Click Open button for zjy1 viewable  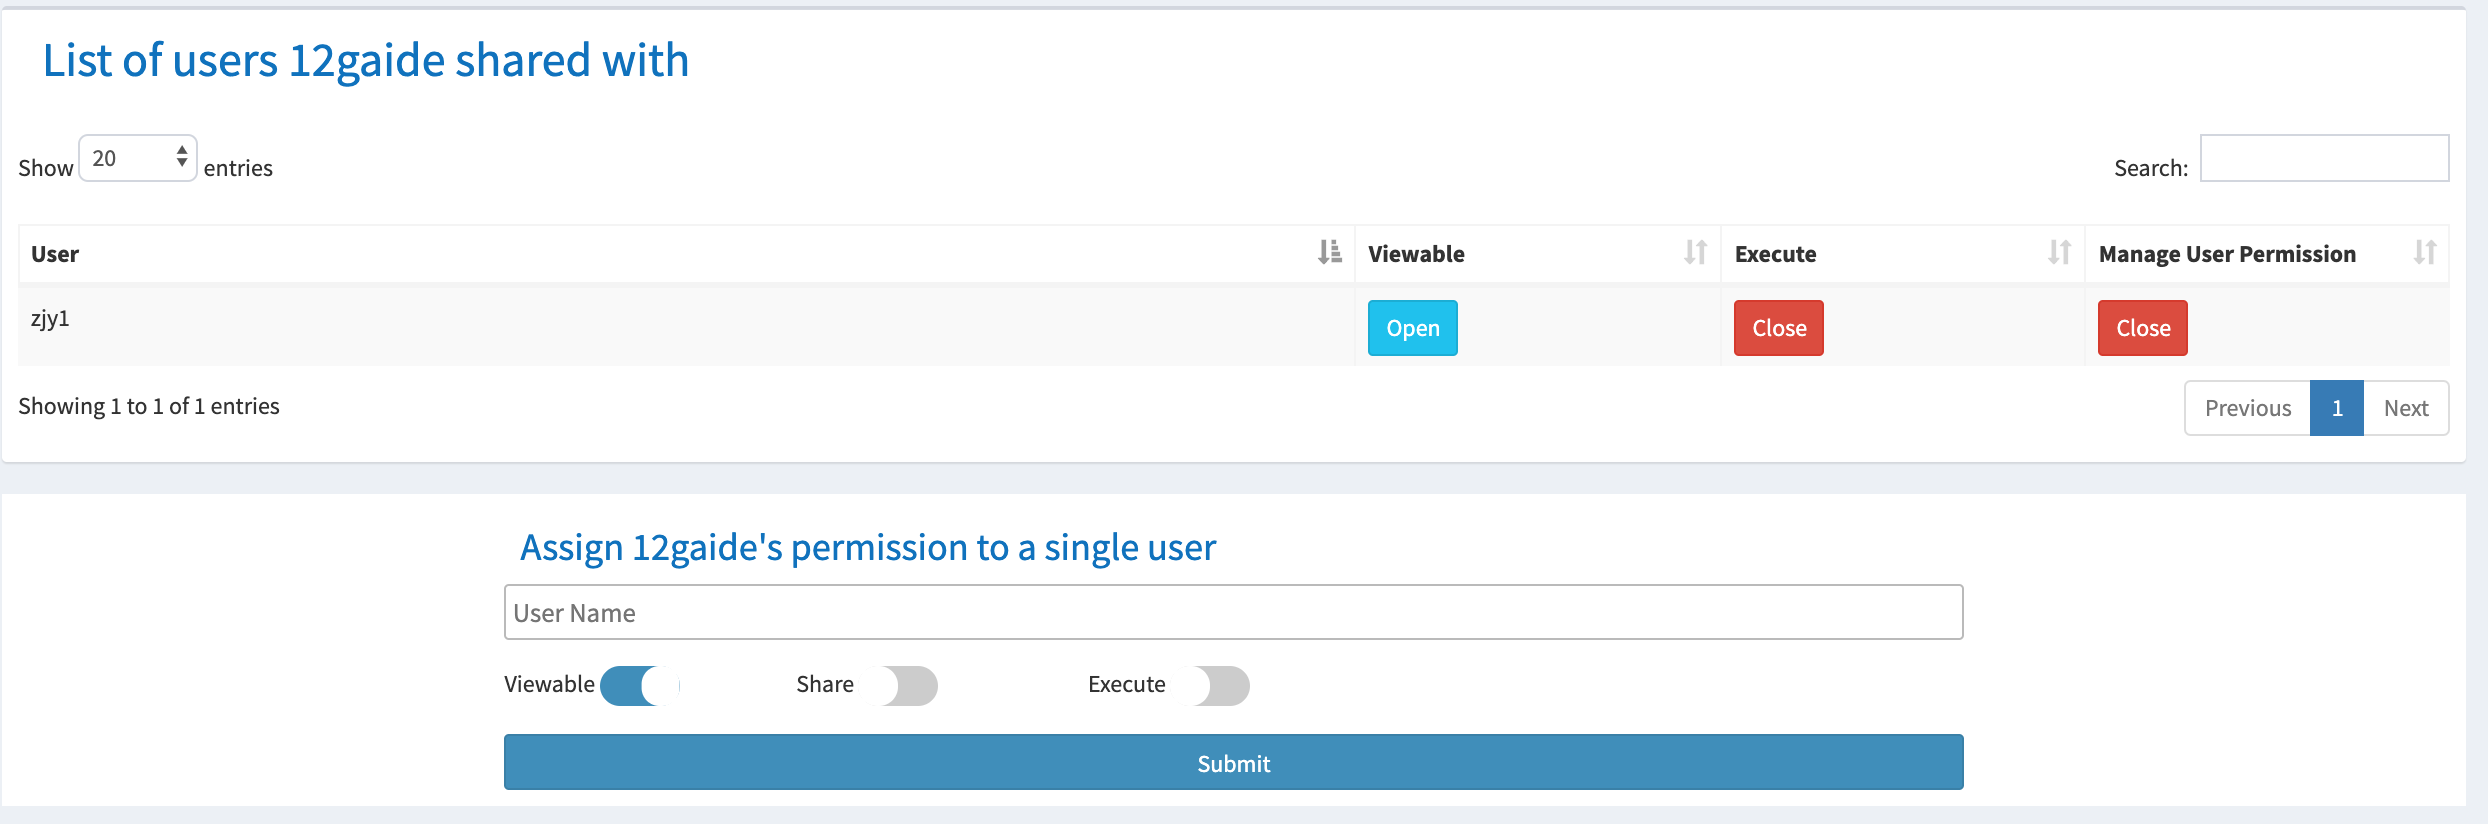(1413, 328)
